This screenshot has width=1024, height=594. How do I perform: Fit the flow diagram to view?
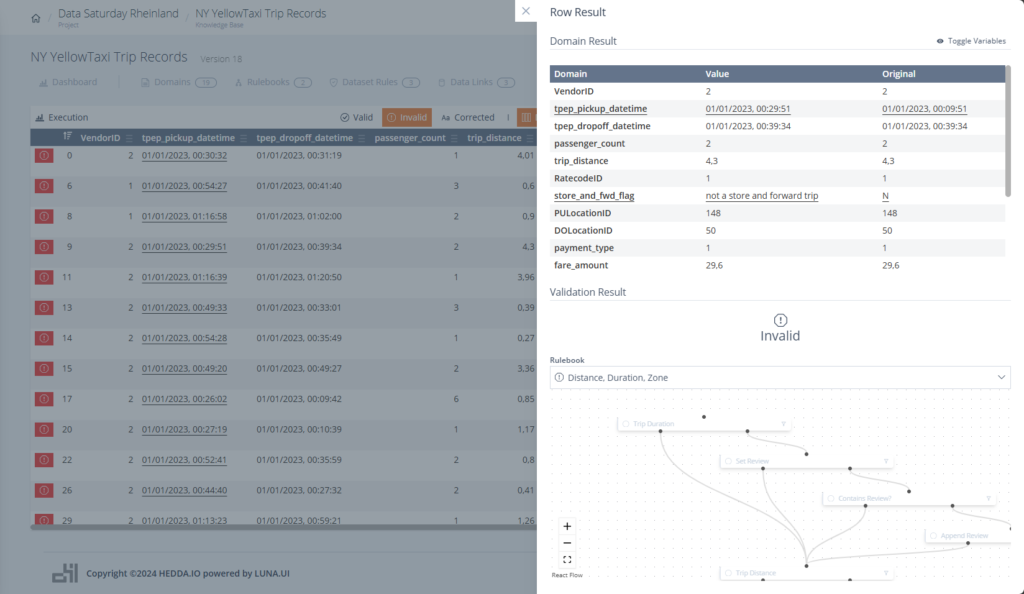pos(567,559)
